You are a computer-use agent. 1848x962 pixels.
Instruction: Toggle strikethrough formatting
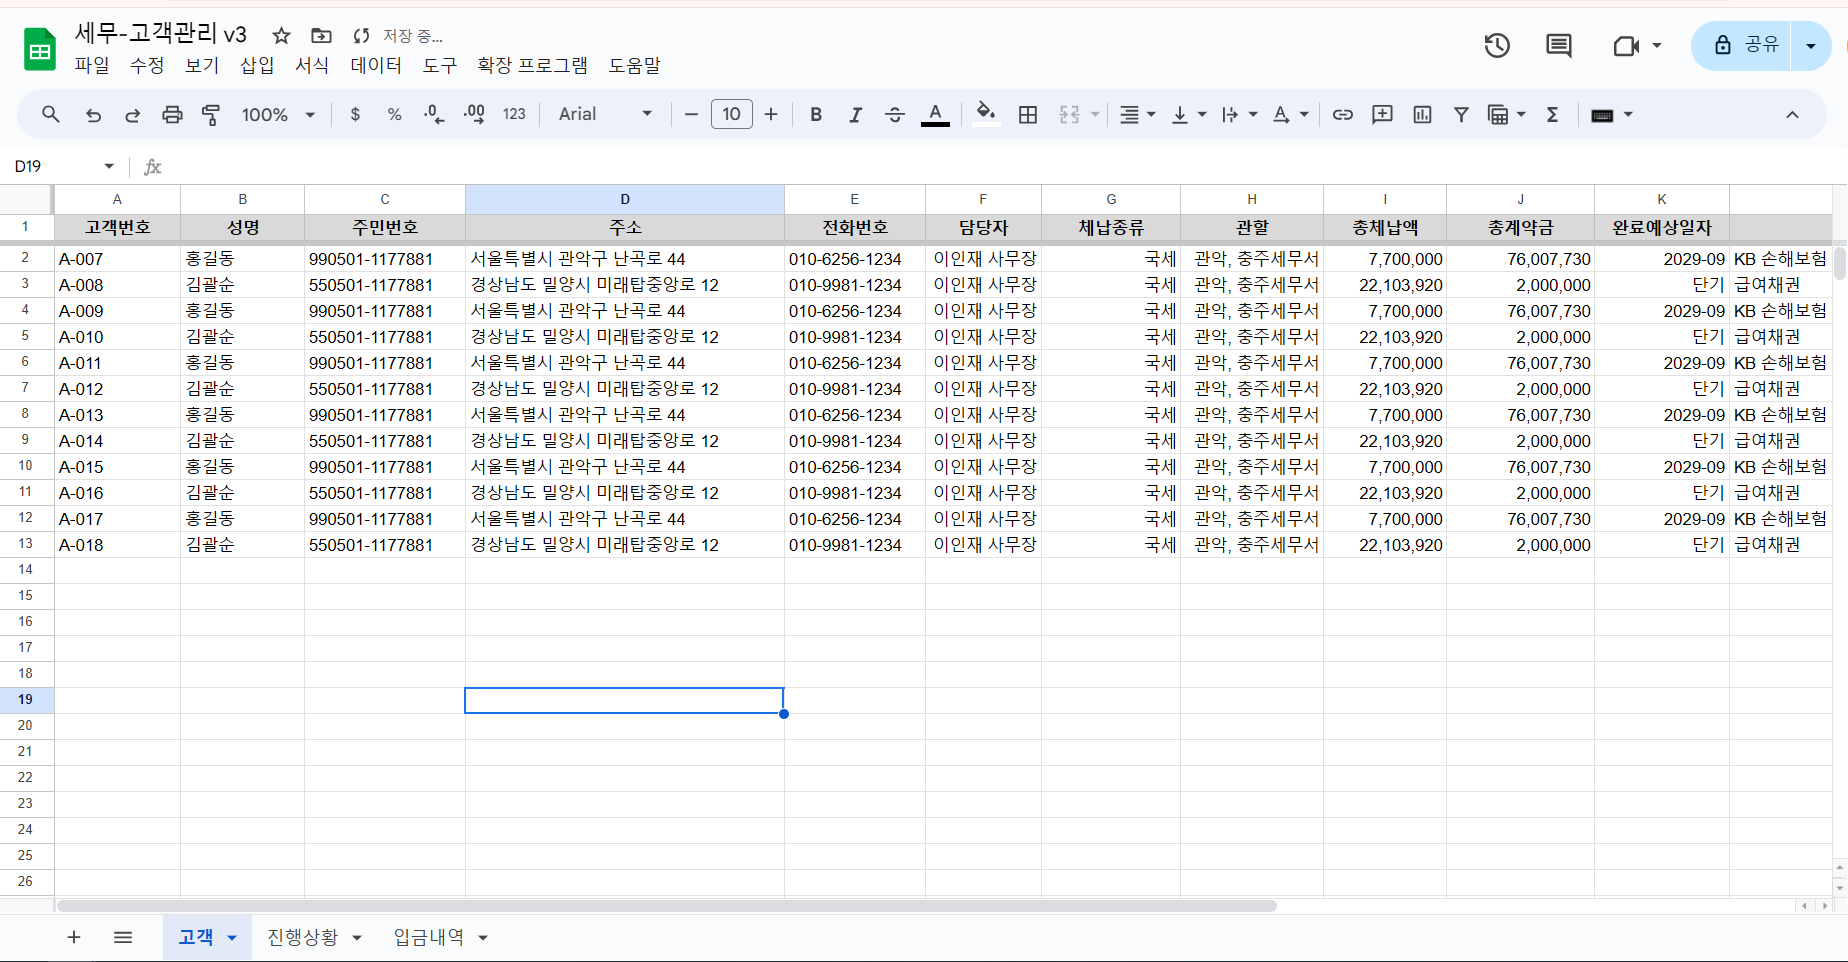pos(895,115)
